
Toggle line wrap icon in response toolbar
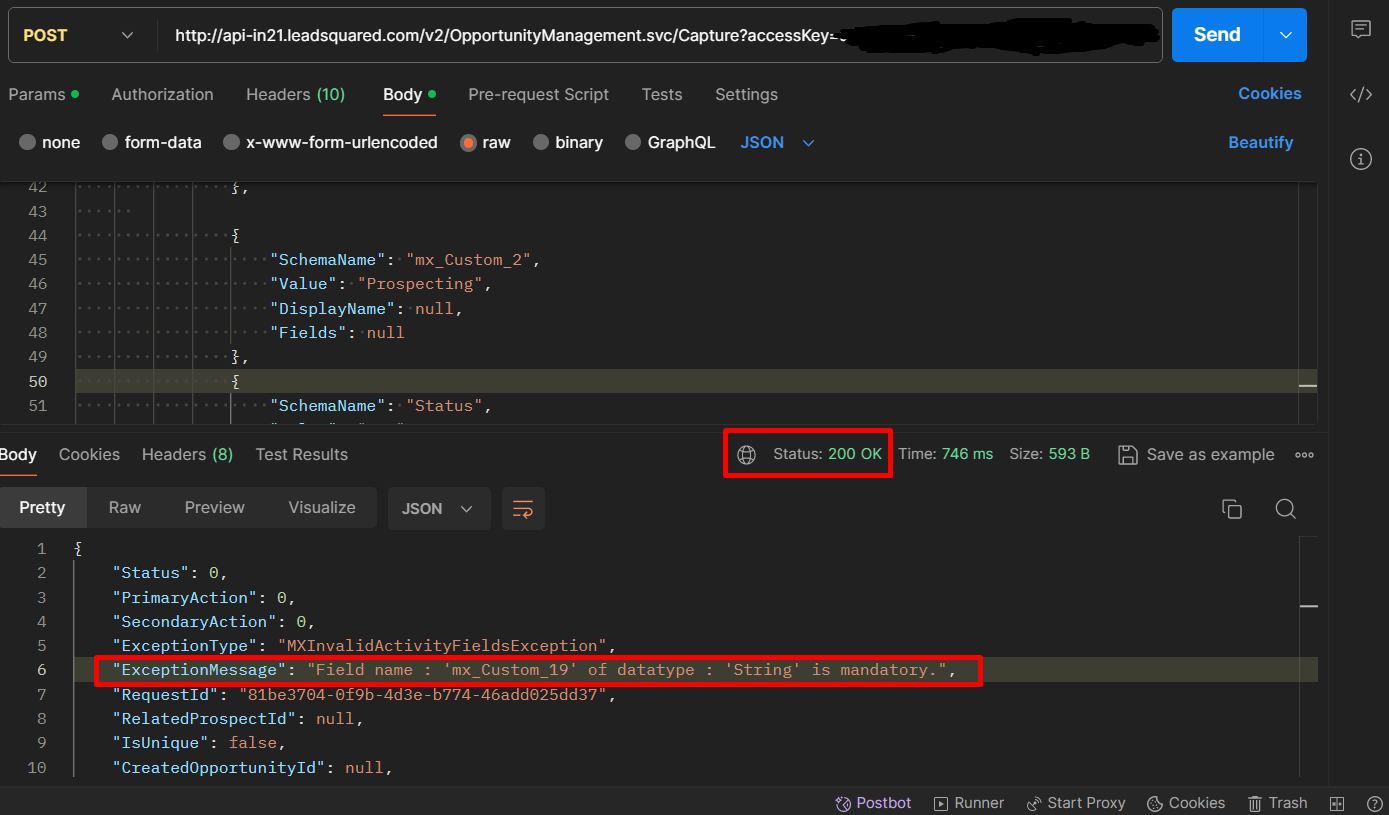pos(523,509)
